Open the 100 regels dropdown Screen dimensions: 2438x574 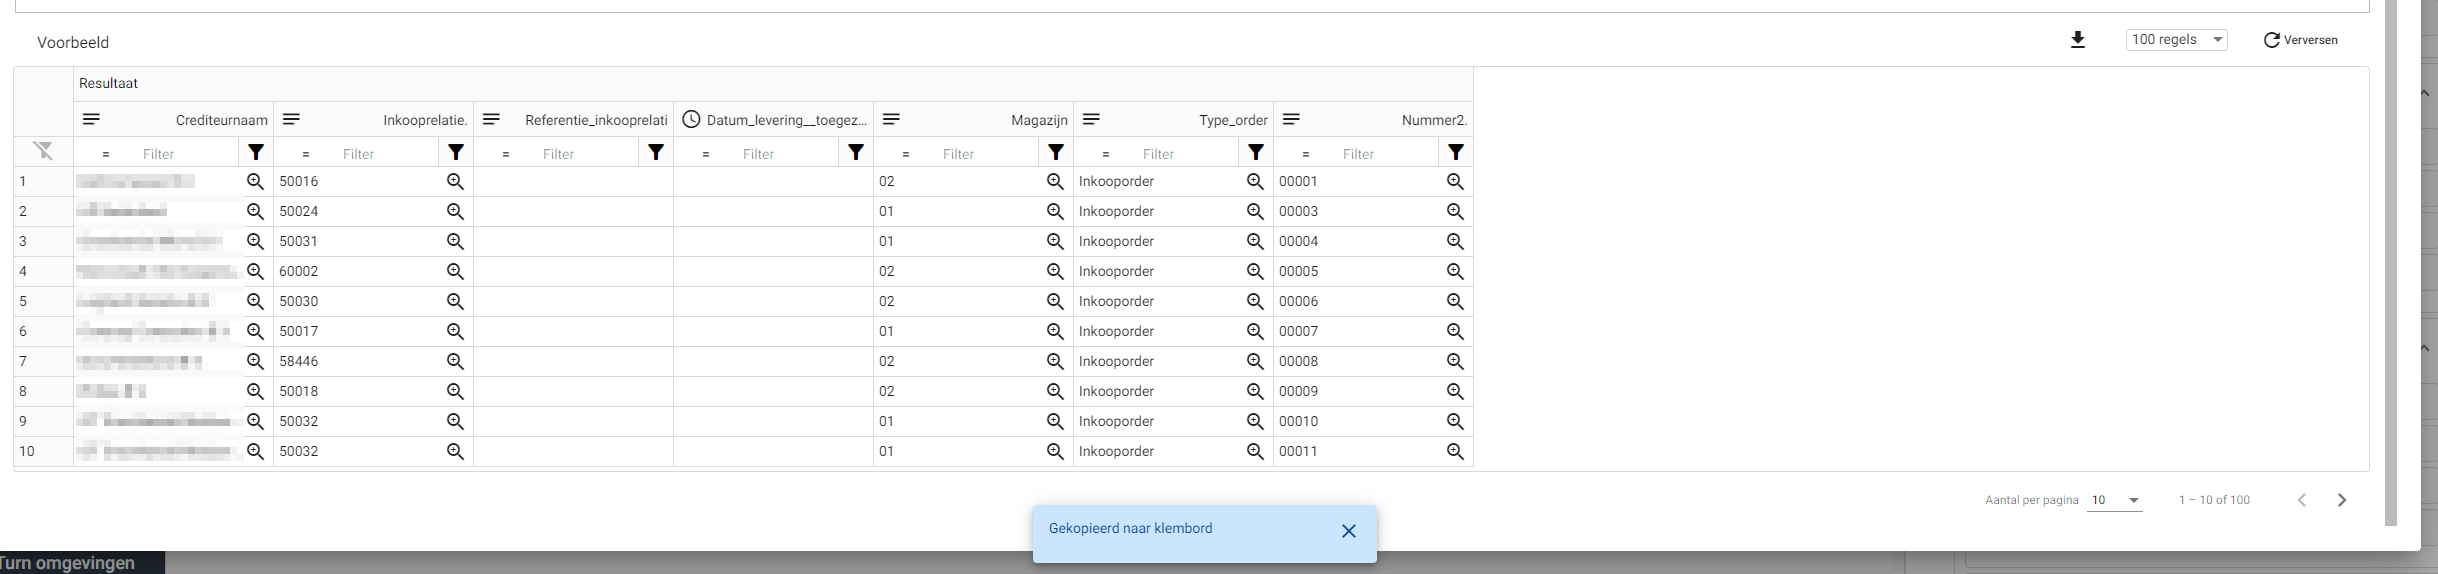(2176, 40)
